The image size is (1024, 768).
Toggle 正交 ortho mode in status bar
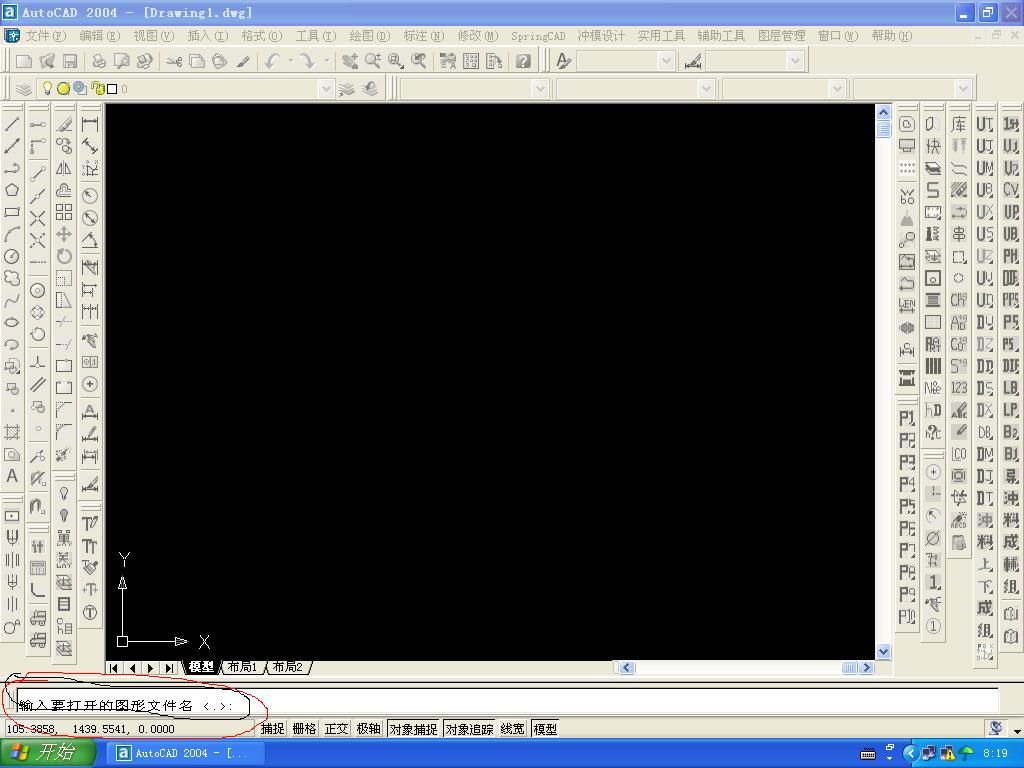(x=336, y=729)
